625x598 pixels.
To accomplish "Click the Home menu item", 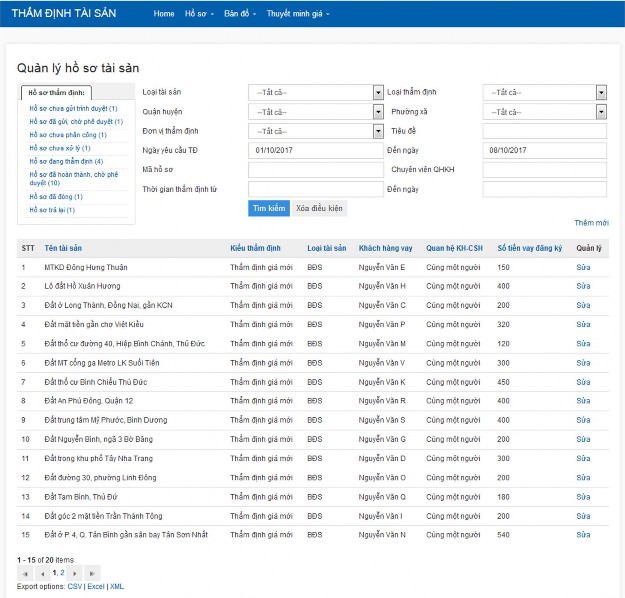I will (164, 15).
